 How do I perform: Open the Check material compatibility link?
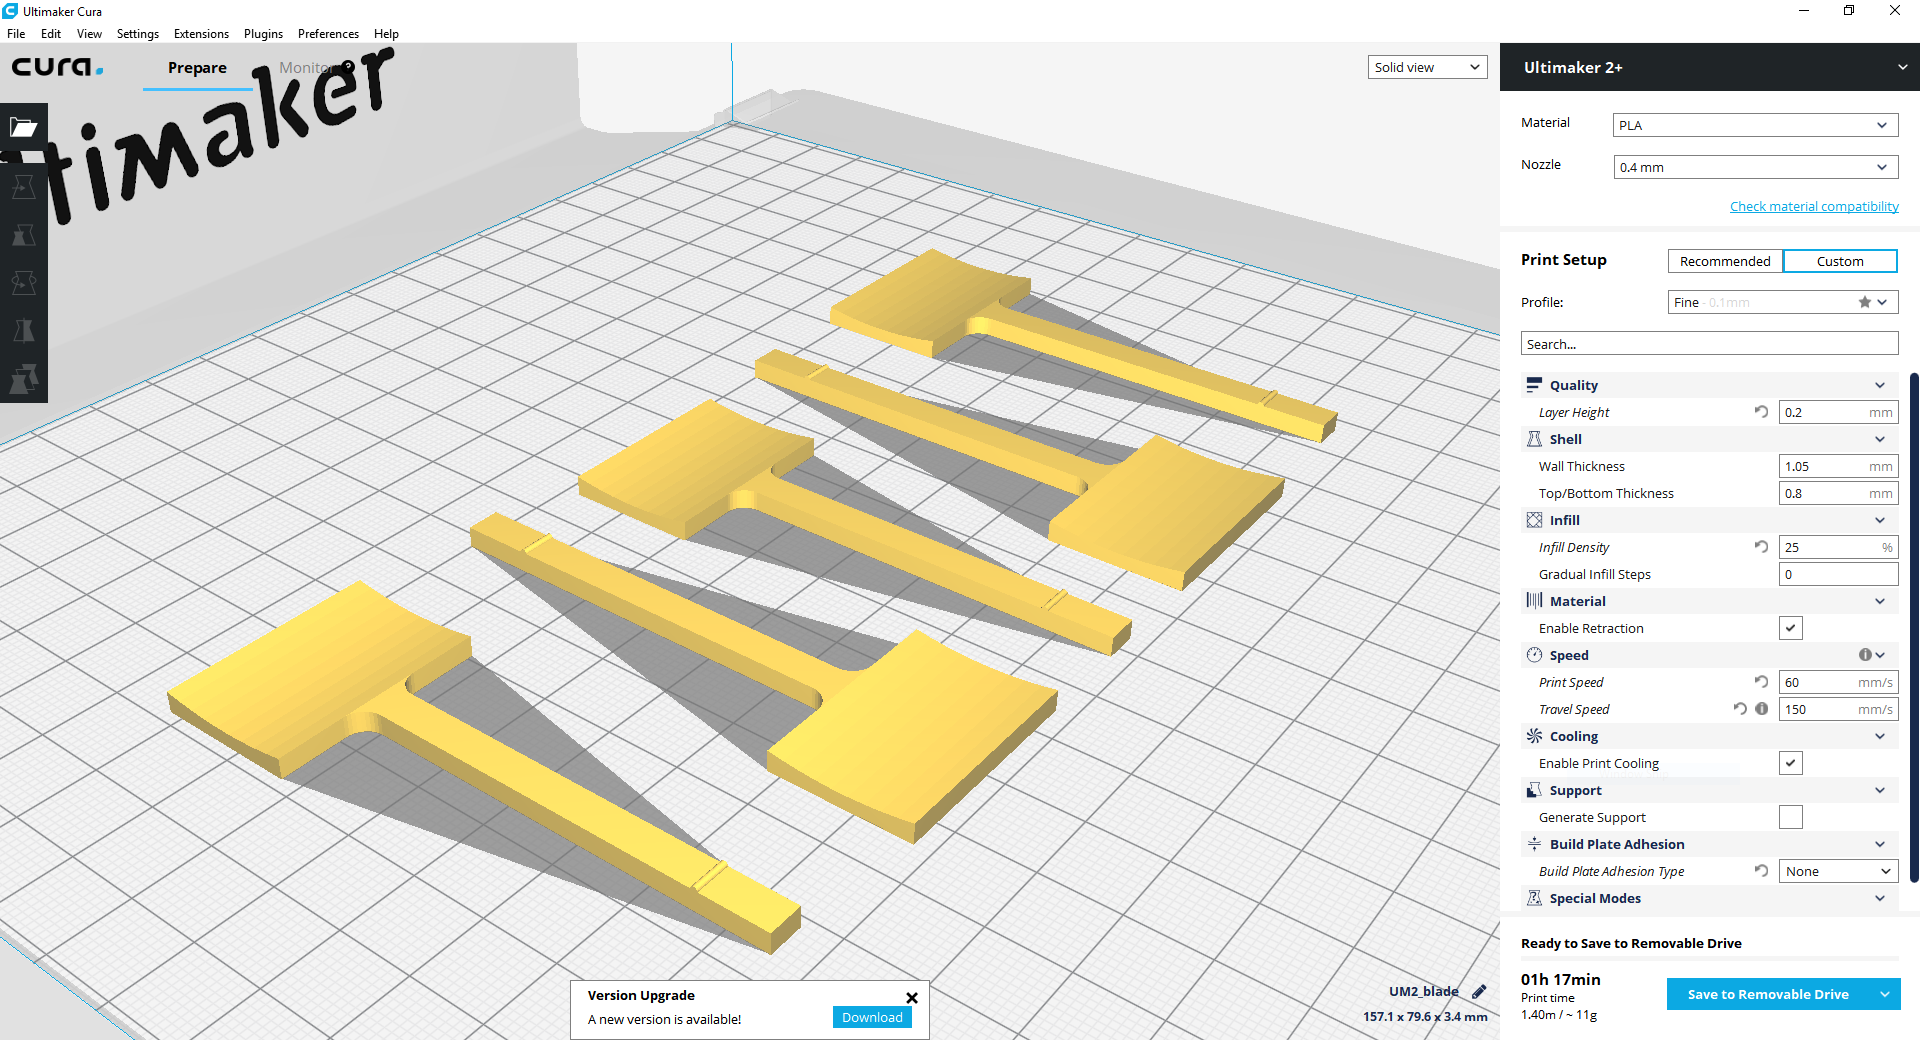tap(1814, 206)
